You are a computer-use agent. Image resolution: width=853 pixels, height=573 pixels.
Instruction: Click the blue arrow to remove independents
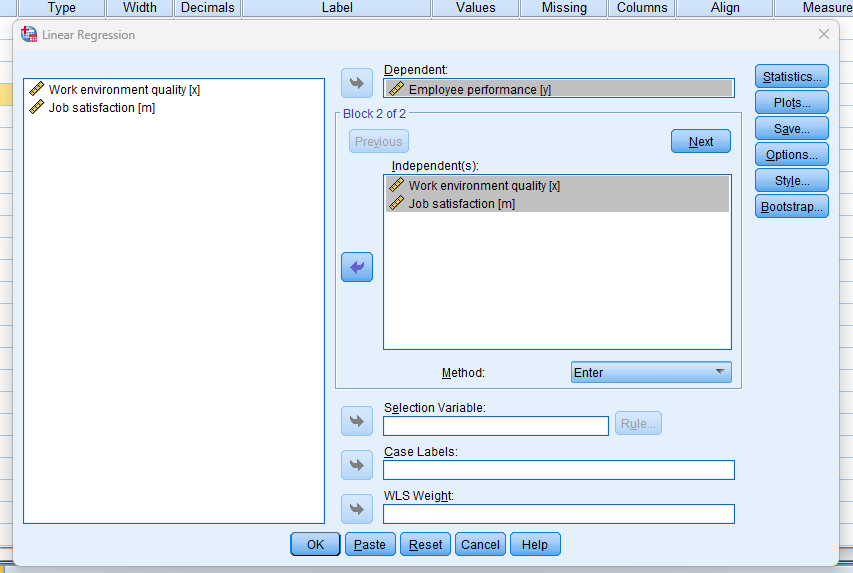tap(357, 267)
